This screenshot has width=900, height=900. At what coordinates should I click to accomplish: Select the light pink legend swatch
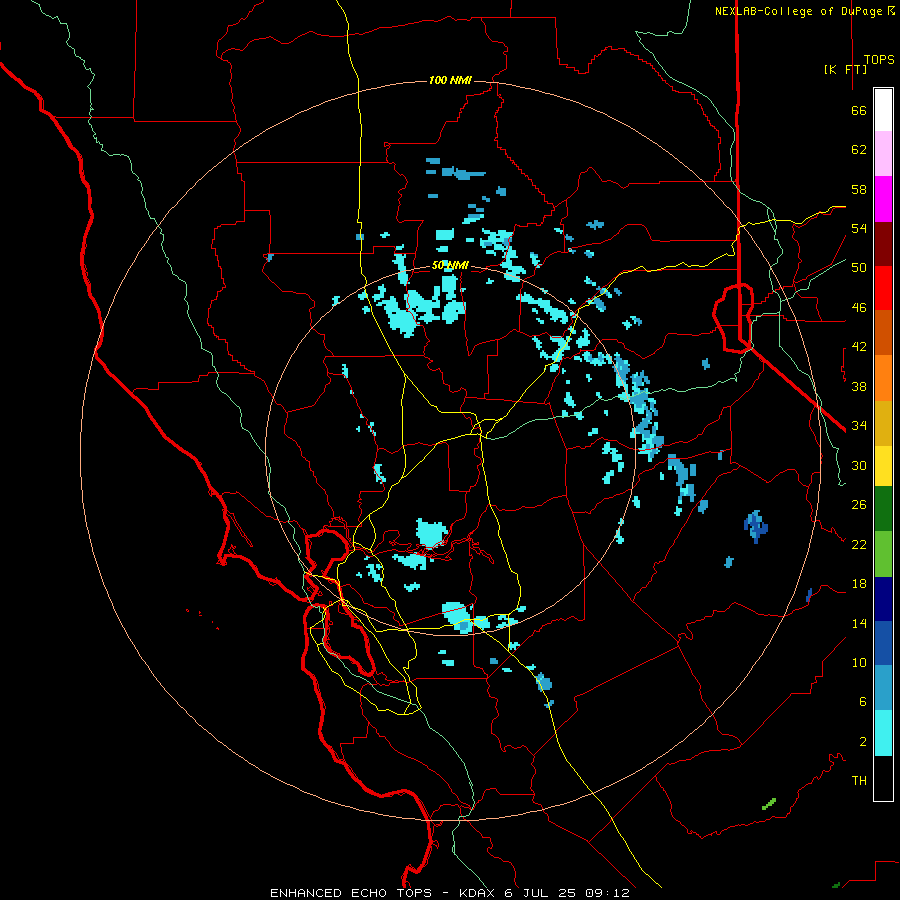point(883,153)
